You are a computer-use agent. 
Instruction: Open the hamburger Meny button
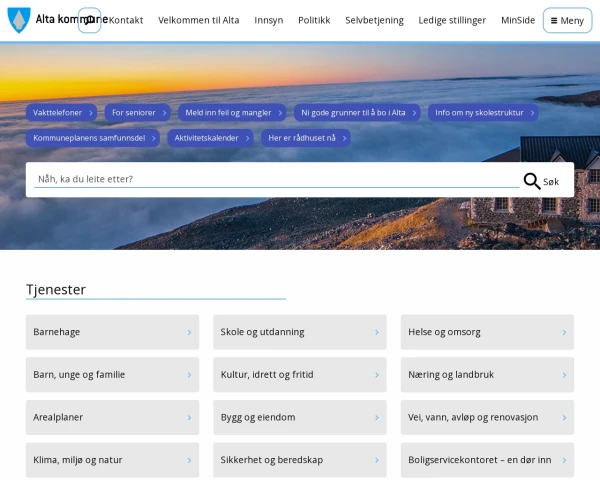pyautogui.click(x=567, y=20)
